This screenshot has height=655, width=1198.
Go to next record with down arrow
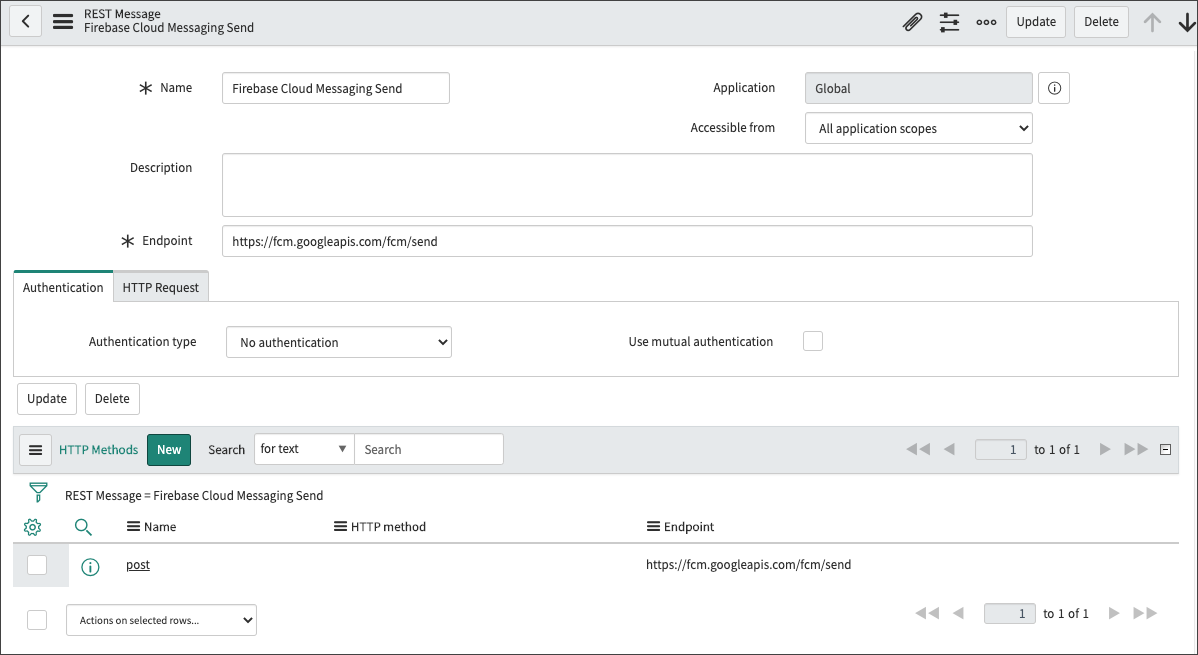(x=1187, y=22)
